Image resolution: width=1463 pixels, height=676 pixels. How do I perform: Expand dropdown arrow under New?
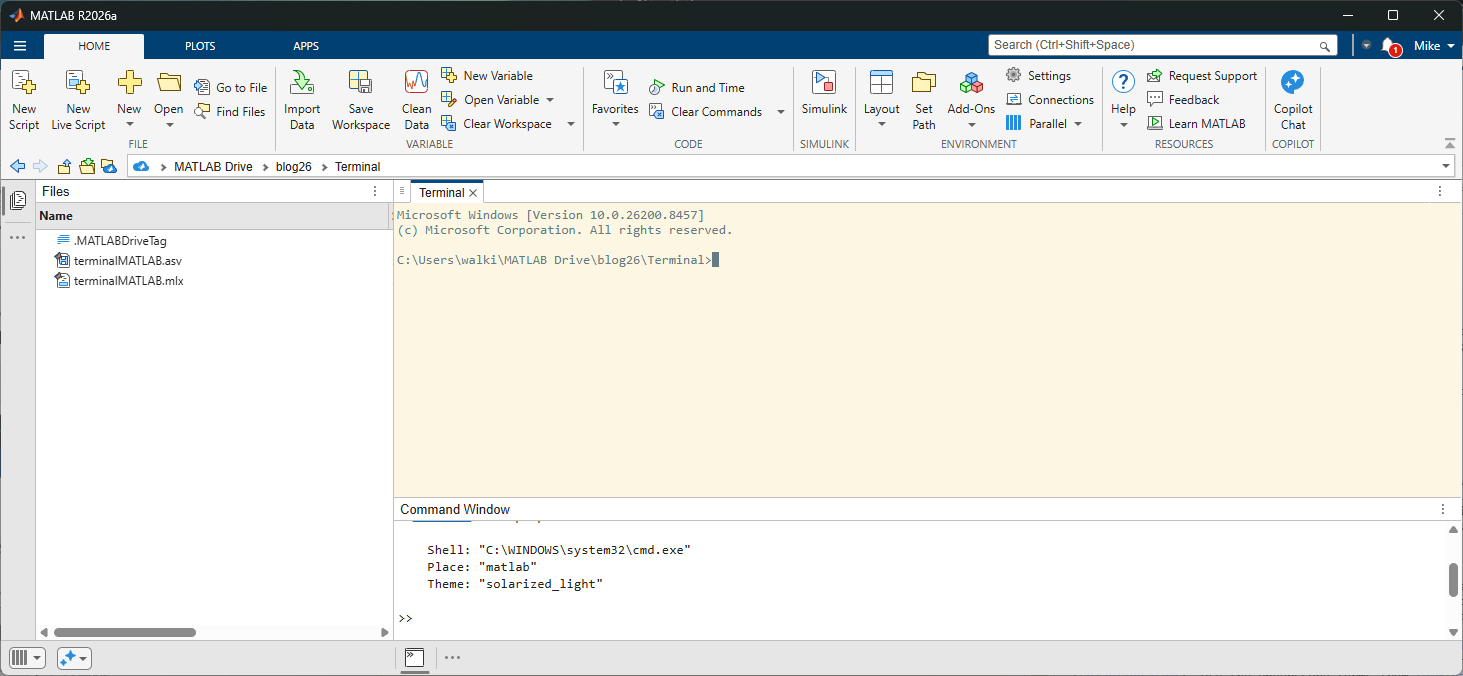click(x=129, y=125)
